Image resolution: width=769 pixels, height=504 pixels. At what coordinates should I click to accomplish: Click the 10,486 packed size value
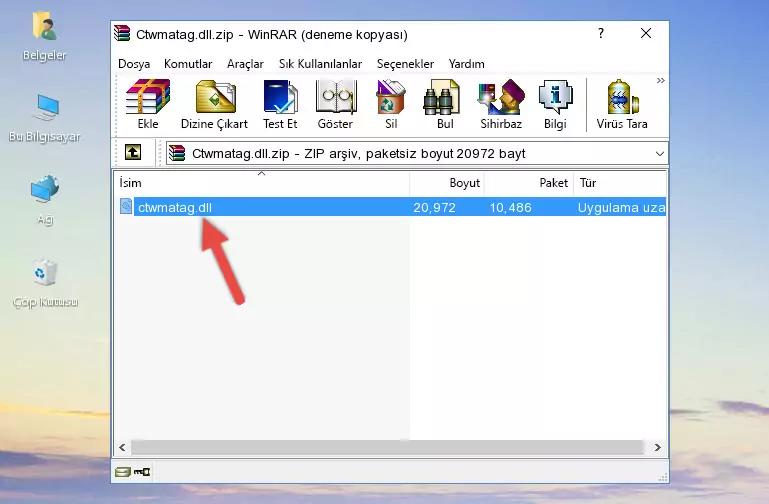pyautogui.click(x=511, y=208)
